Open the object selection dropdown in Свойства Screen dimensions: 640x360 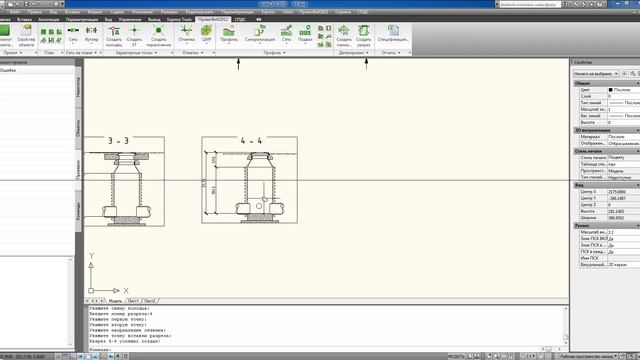596,73
